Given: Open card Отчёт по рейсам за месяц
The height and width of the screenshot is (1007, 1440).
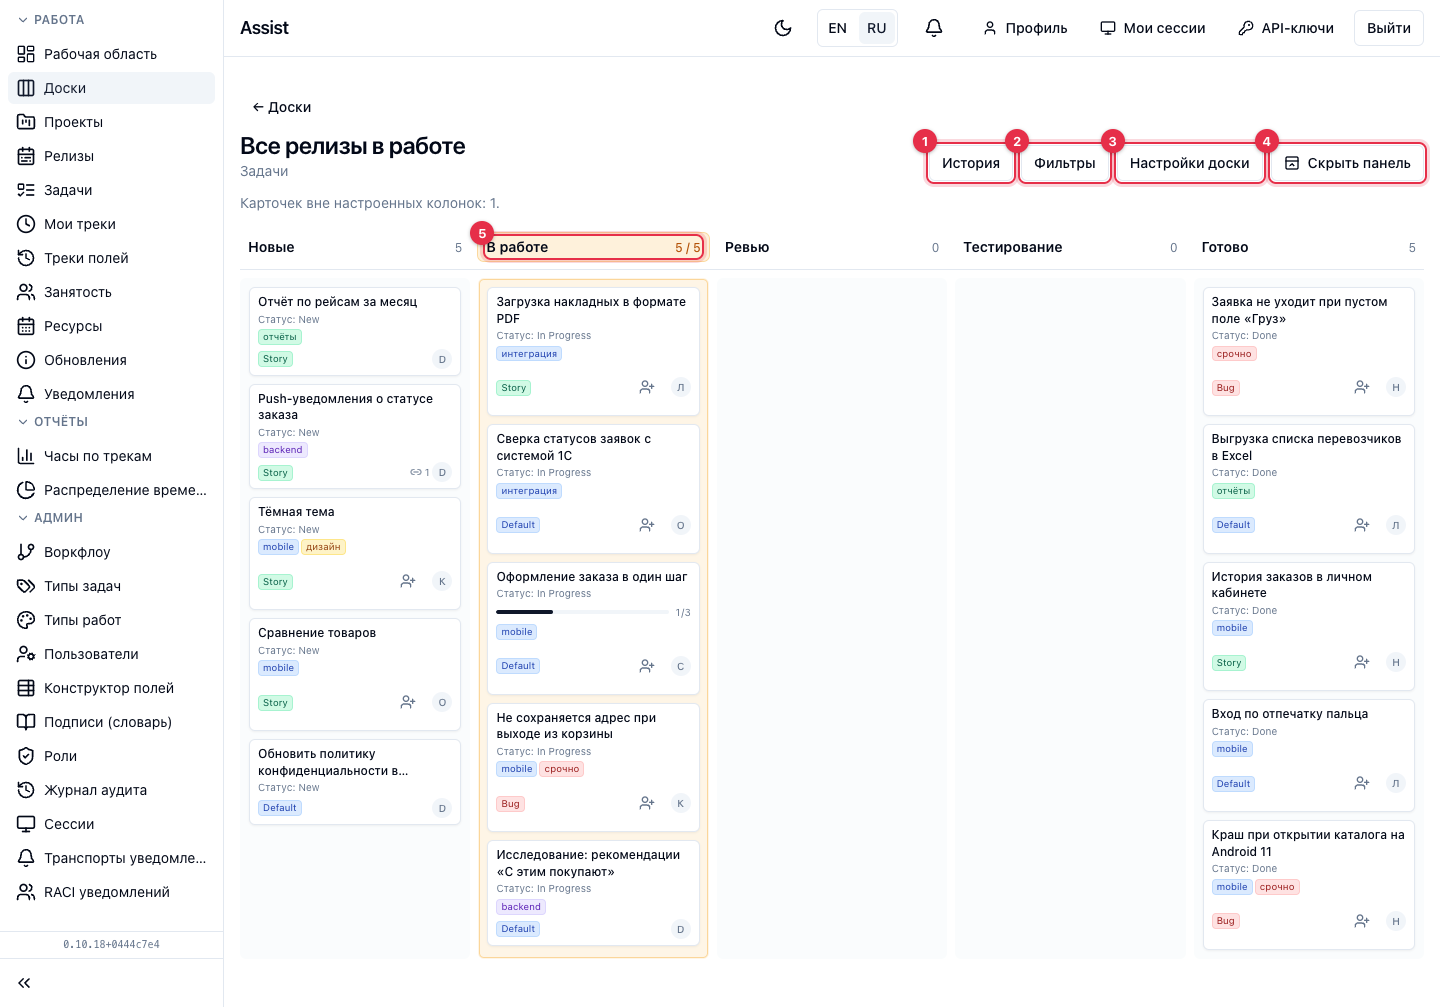Looking at the screenshot, I should tap(355, 331).
